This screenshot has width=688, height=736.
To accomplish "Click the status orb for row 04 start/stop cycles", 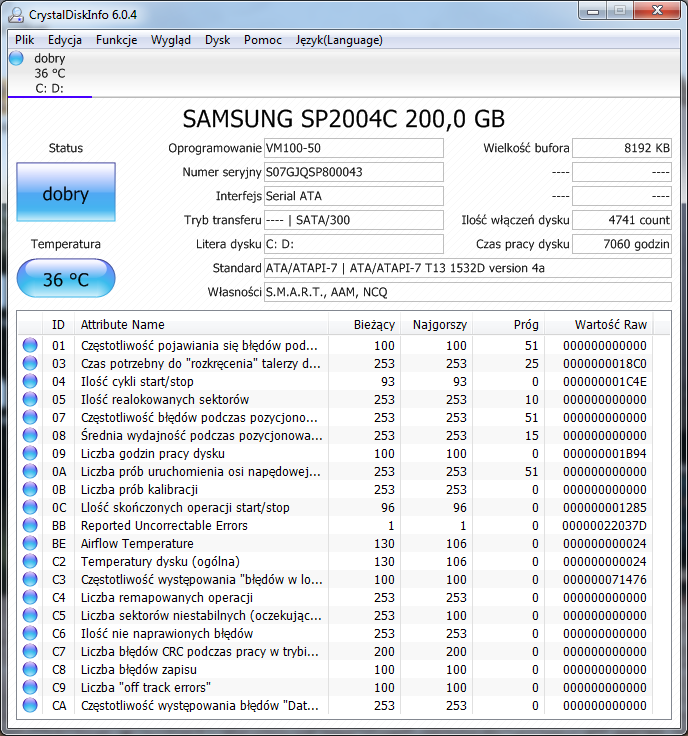I will [x=30, y=381].
